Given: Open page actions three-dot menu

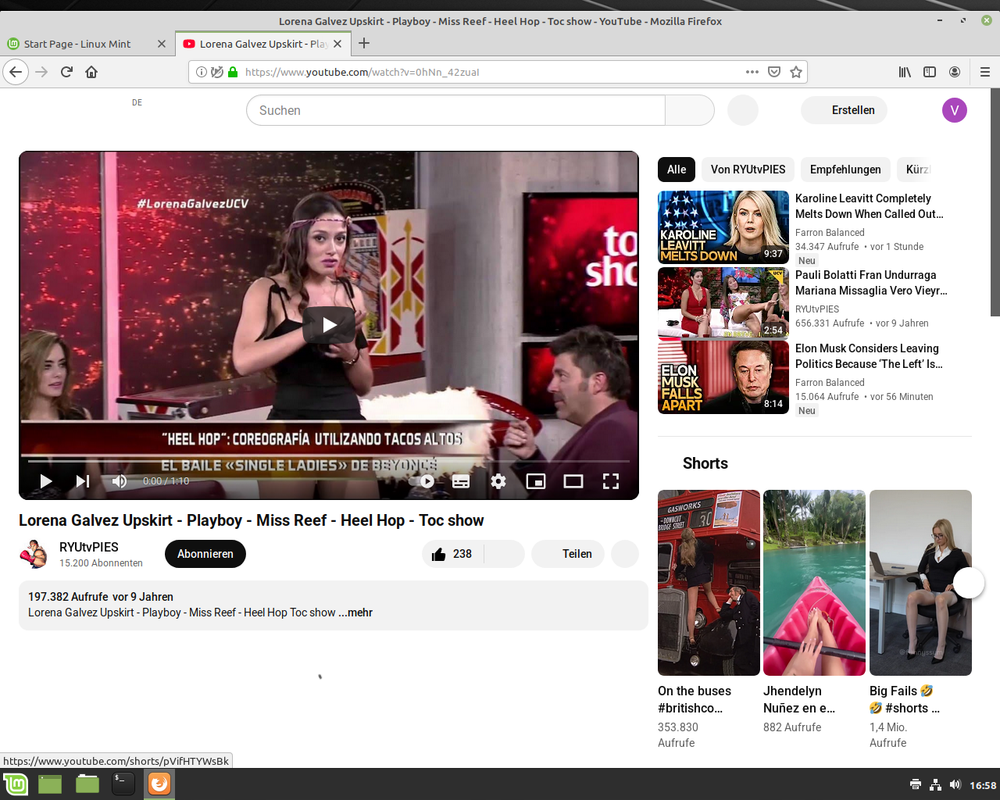Looking at the screenshot, I should pos(752,72).
